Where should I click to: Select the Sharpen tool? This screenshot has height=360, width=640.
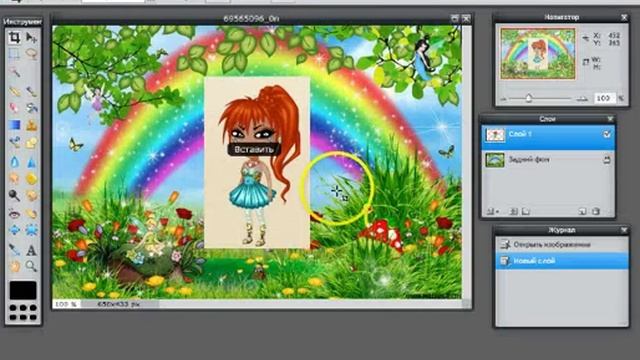pyautogui.click(x=31, y=162)
